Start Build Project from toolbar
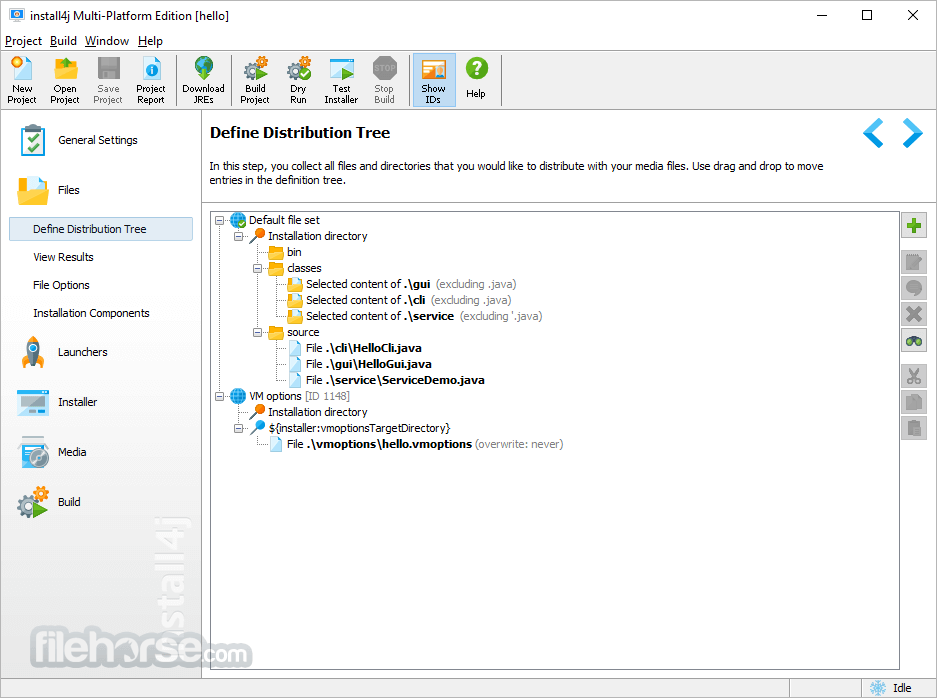937x698 pixels. pos(255,80)
